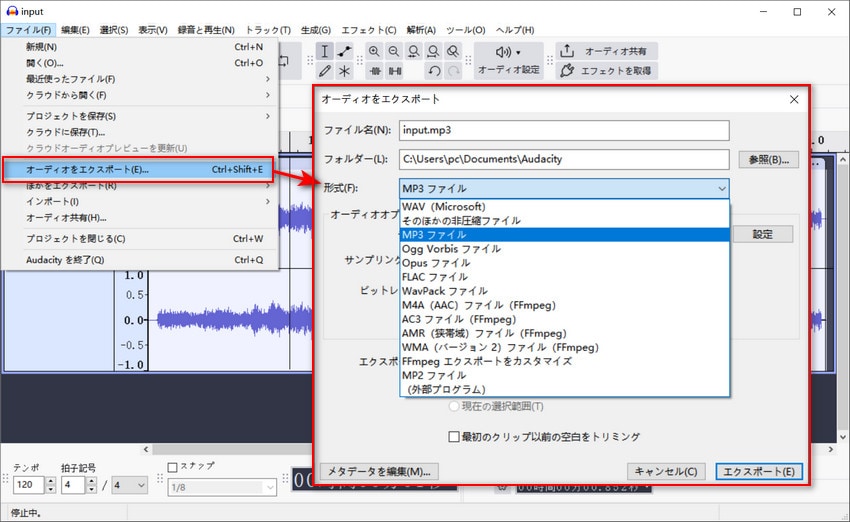Click the エフェクトを取得 plug button

coord(607,70)
